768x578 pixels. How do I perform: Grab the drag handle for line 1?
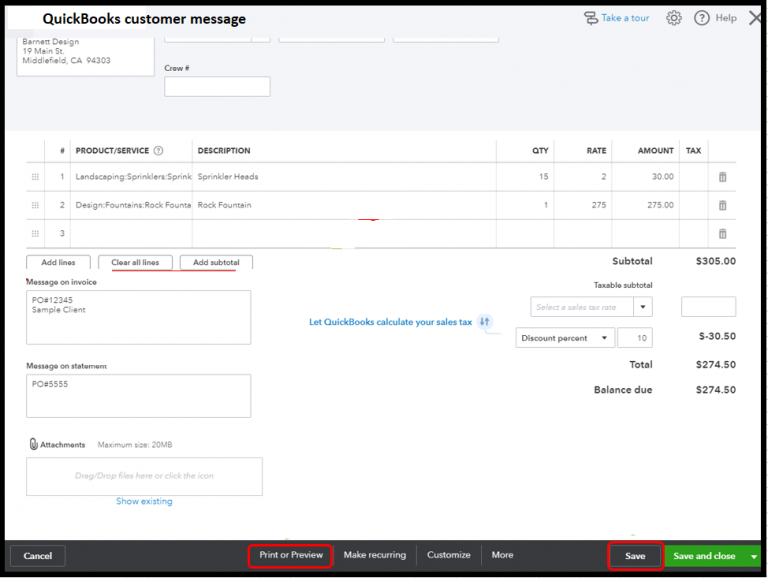pyautogui.click(x=35, y=177)
